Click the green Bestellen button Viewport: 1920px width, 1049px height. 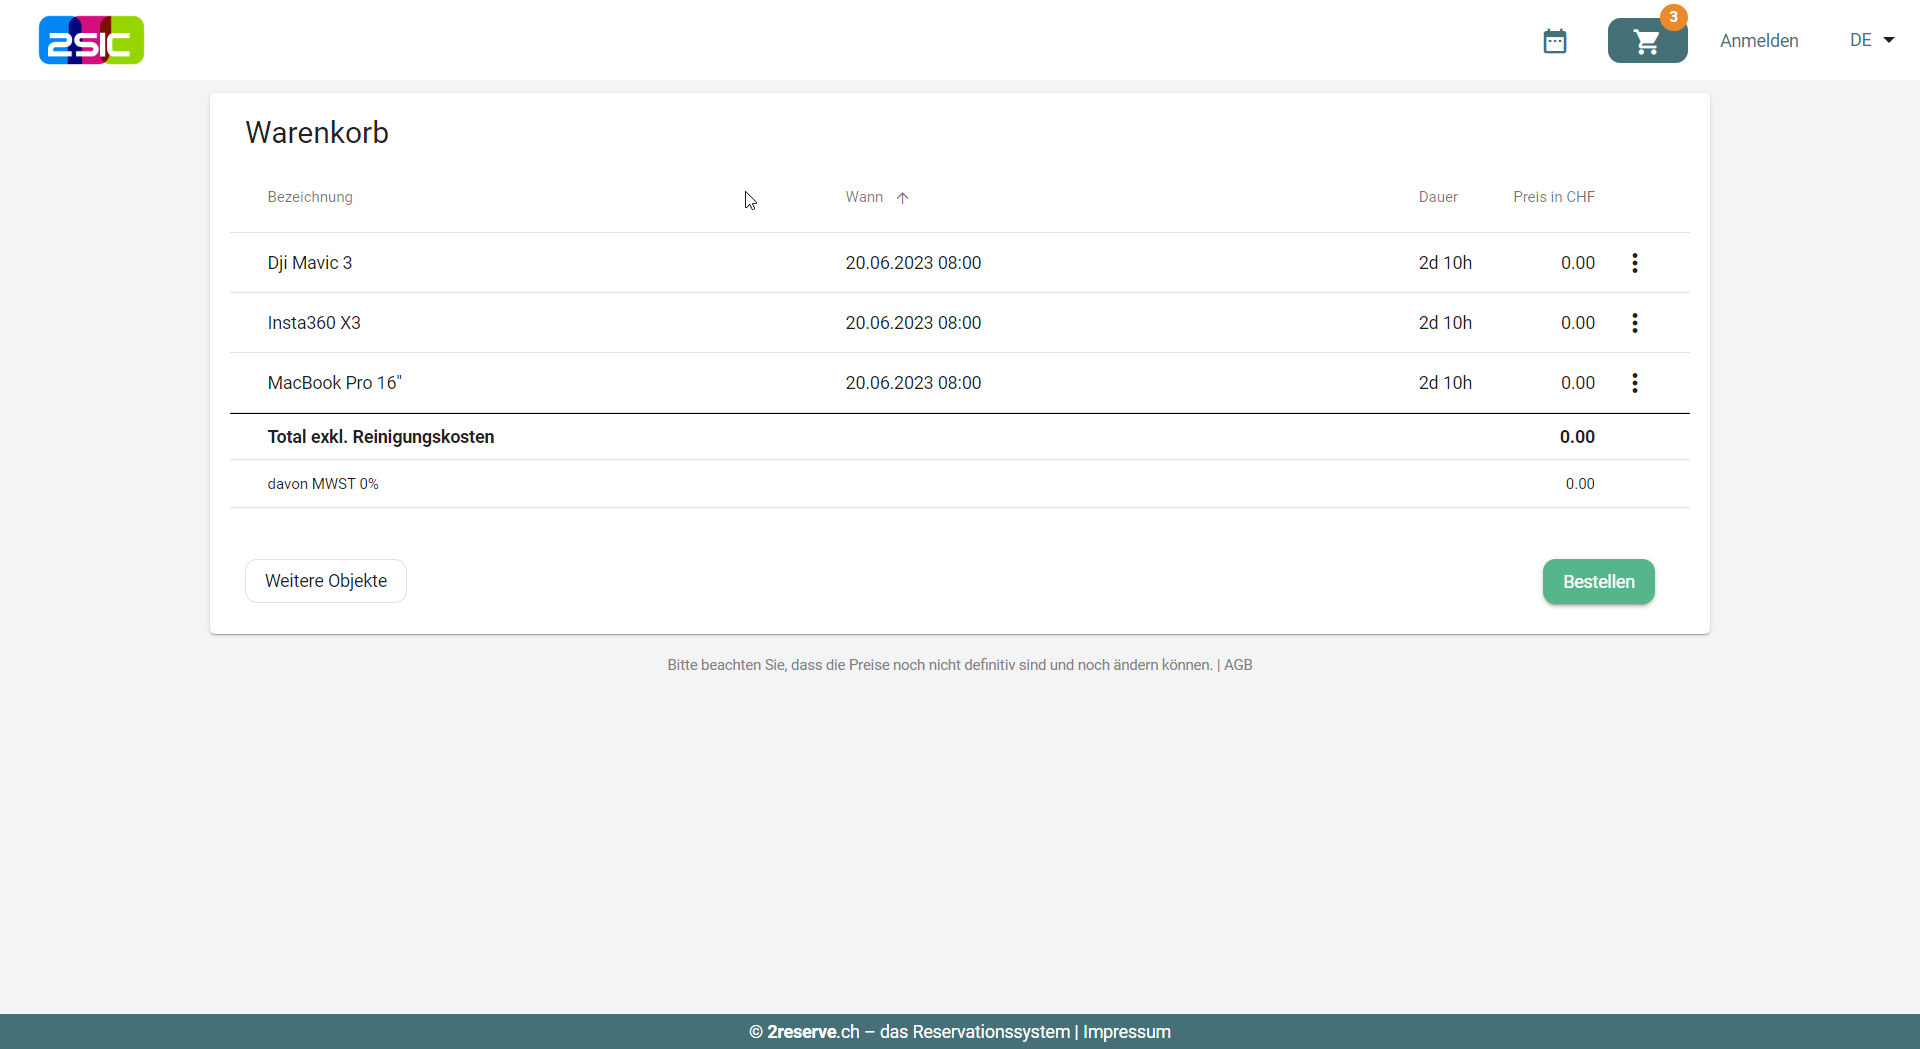point(1598,582)
